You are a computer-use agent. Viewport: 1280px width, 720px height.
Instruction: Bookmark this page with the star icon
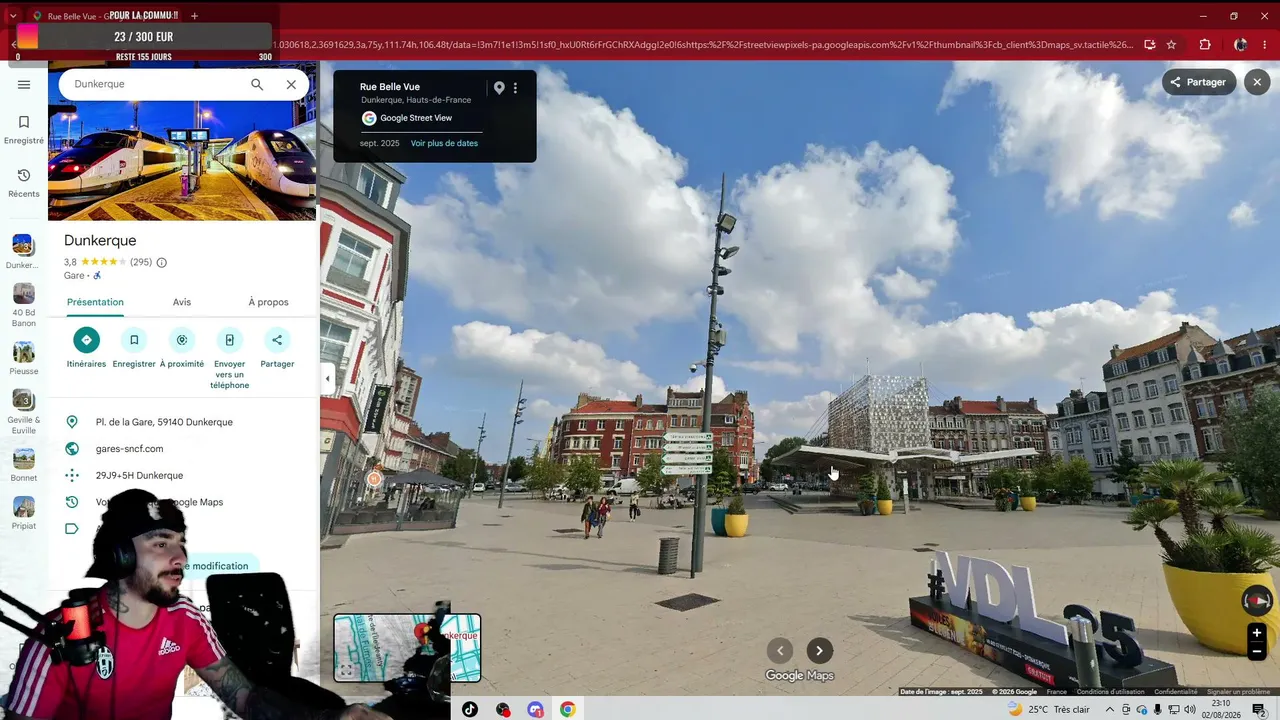pos(1171,45)
